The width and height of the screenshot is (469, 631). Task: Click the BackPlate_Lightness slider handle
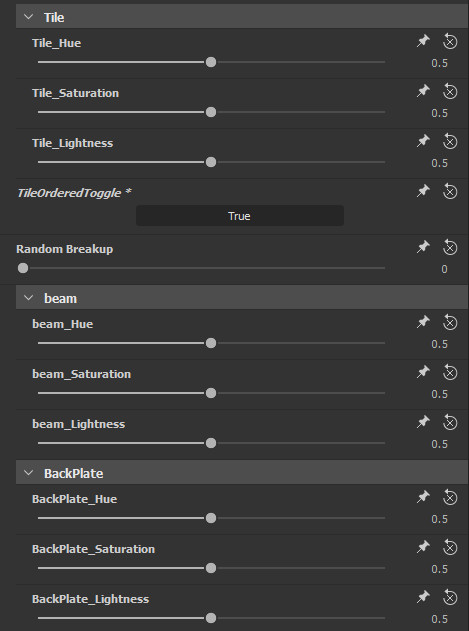(211, 618)
